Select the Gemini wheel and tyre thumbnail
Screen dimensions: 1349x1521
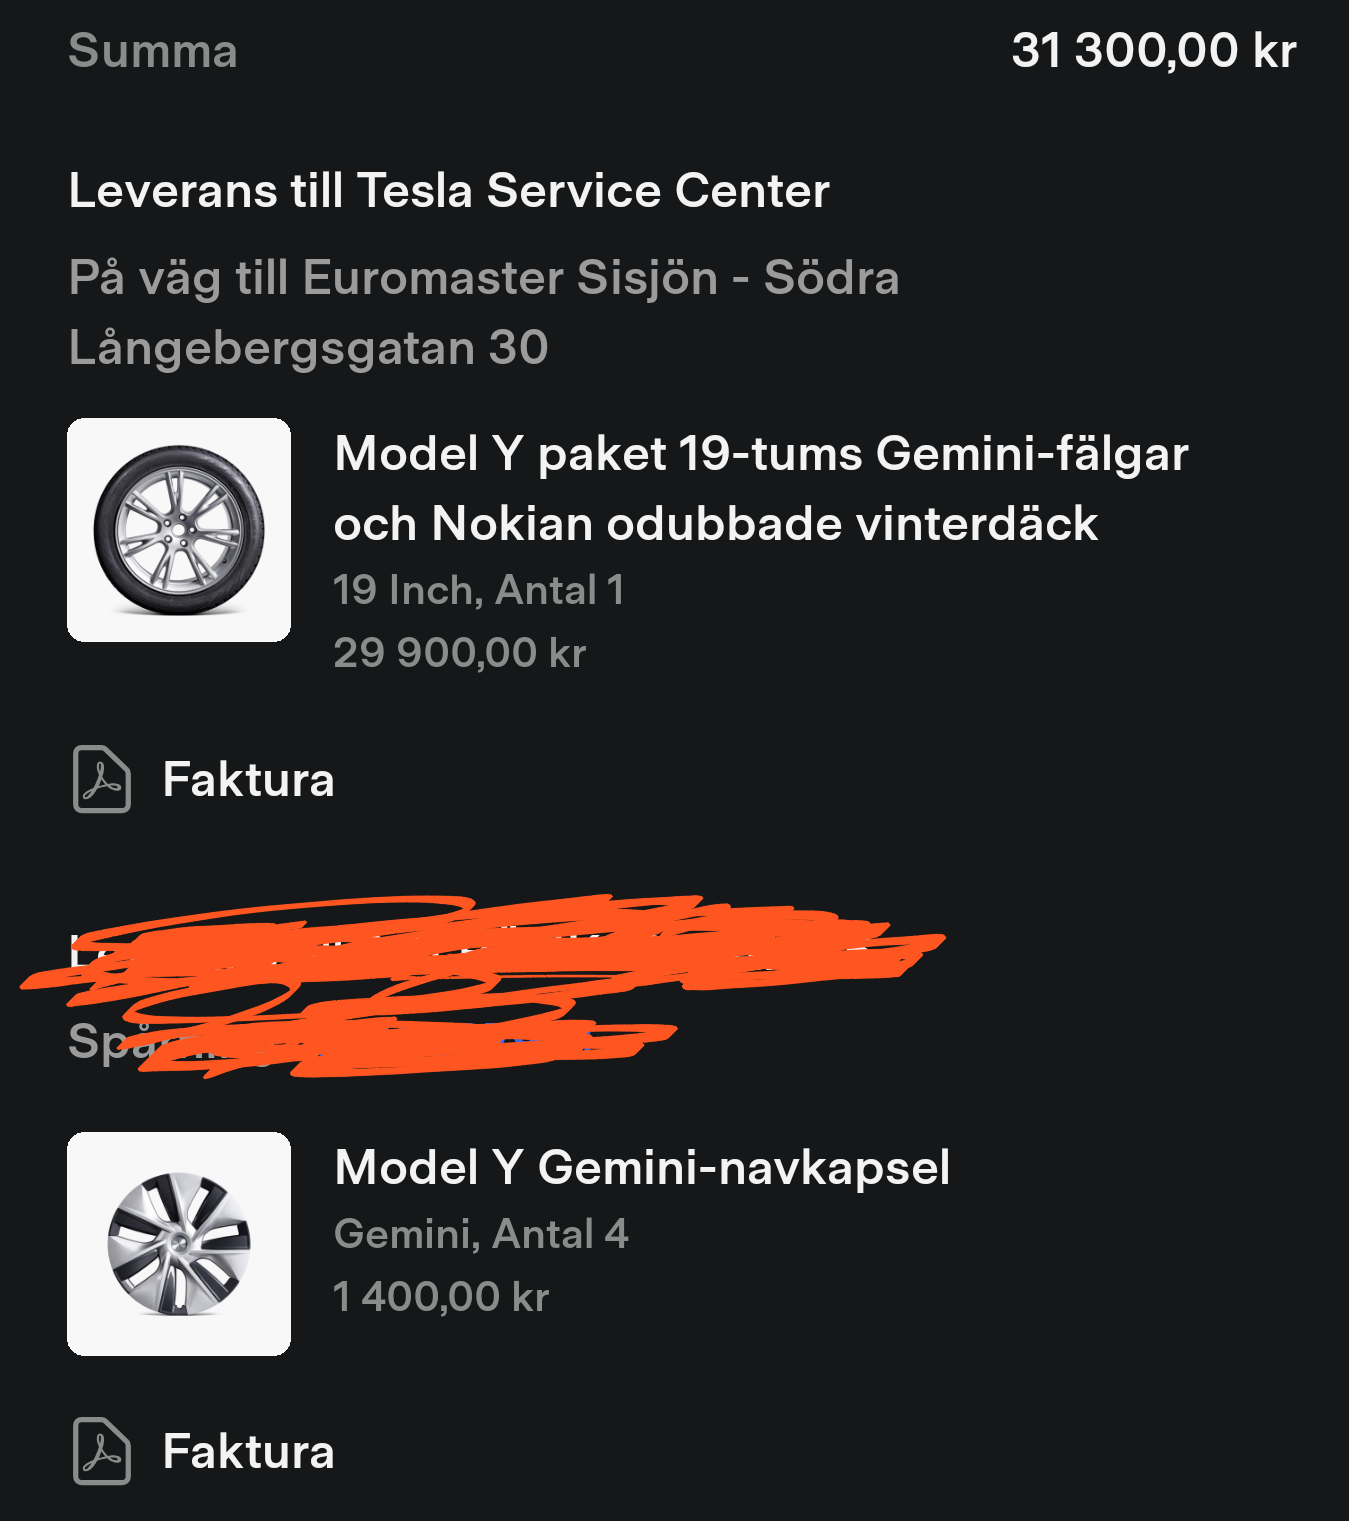179,530
